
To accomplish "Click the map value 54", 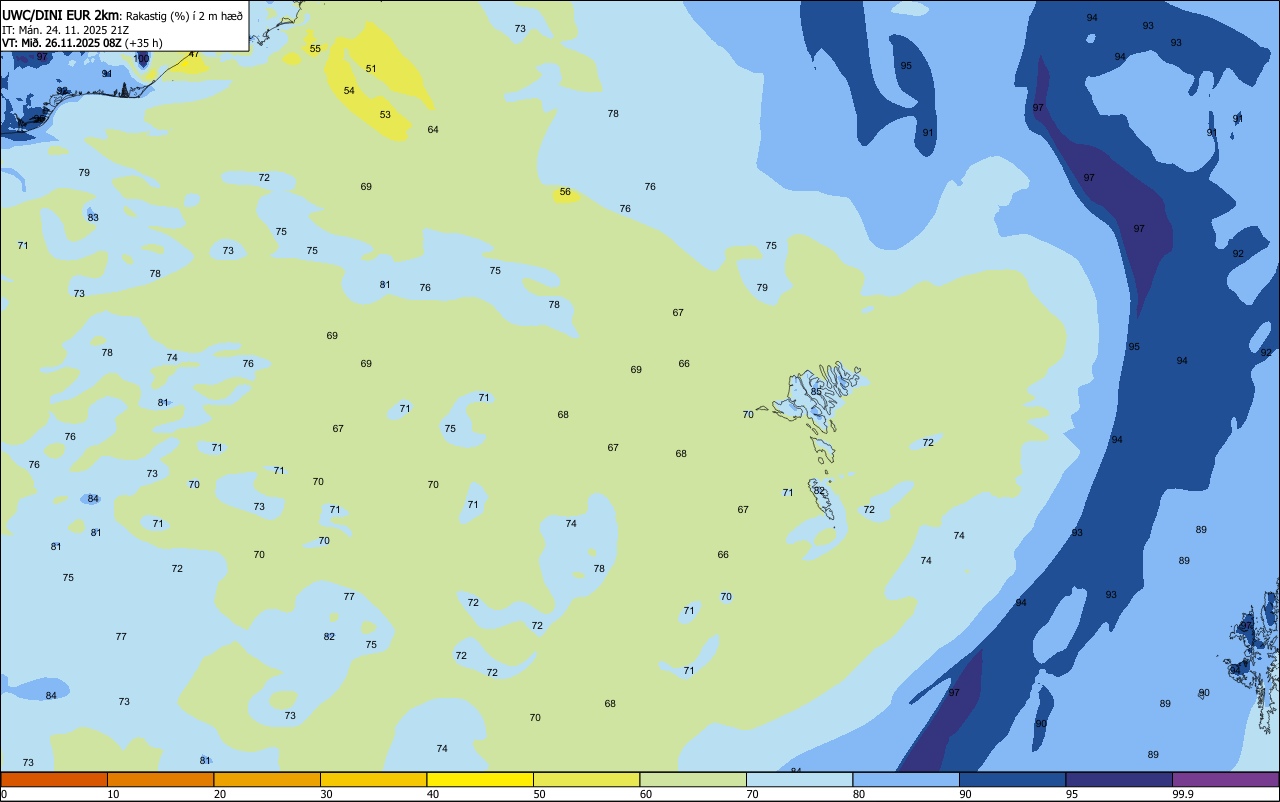I will point(349,91).
